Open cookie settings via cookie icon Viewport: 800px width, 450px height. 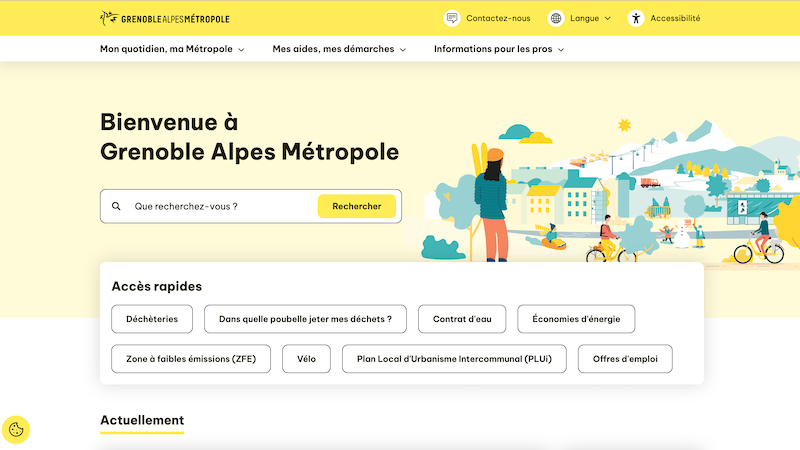(16, 430)
